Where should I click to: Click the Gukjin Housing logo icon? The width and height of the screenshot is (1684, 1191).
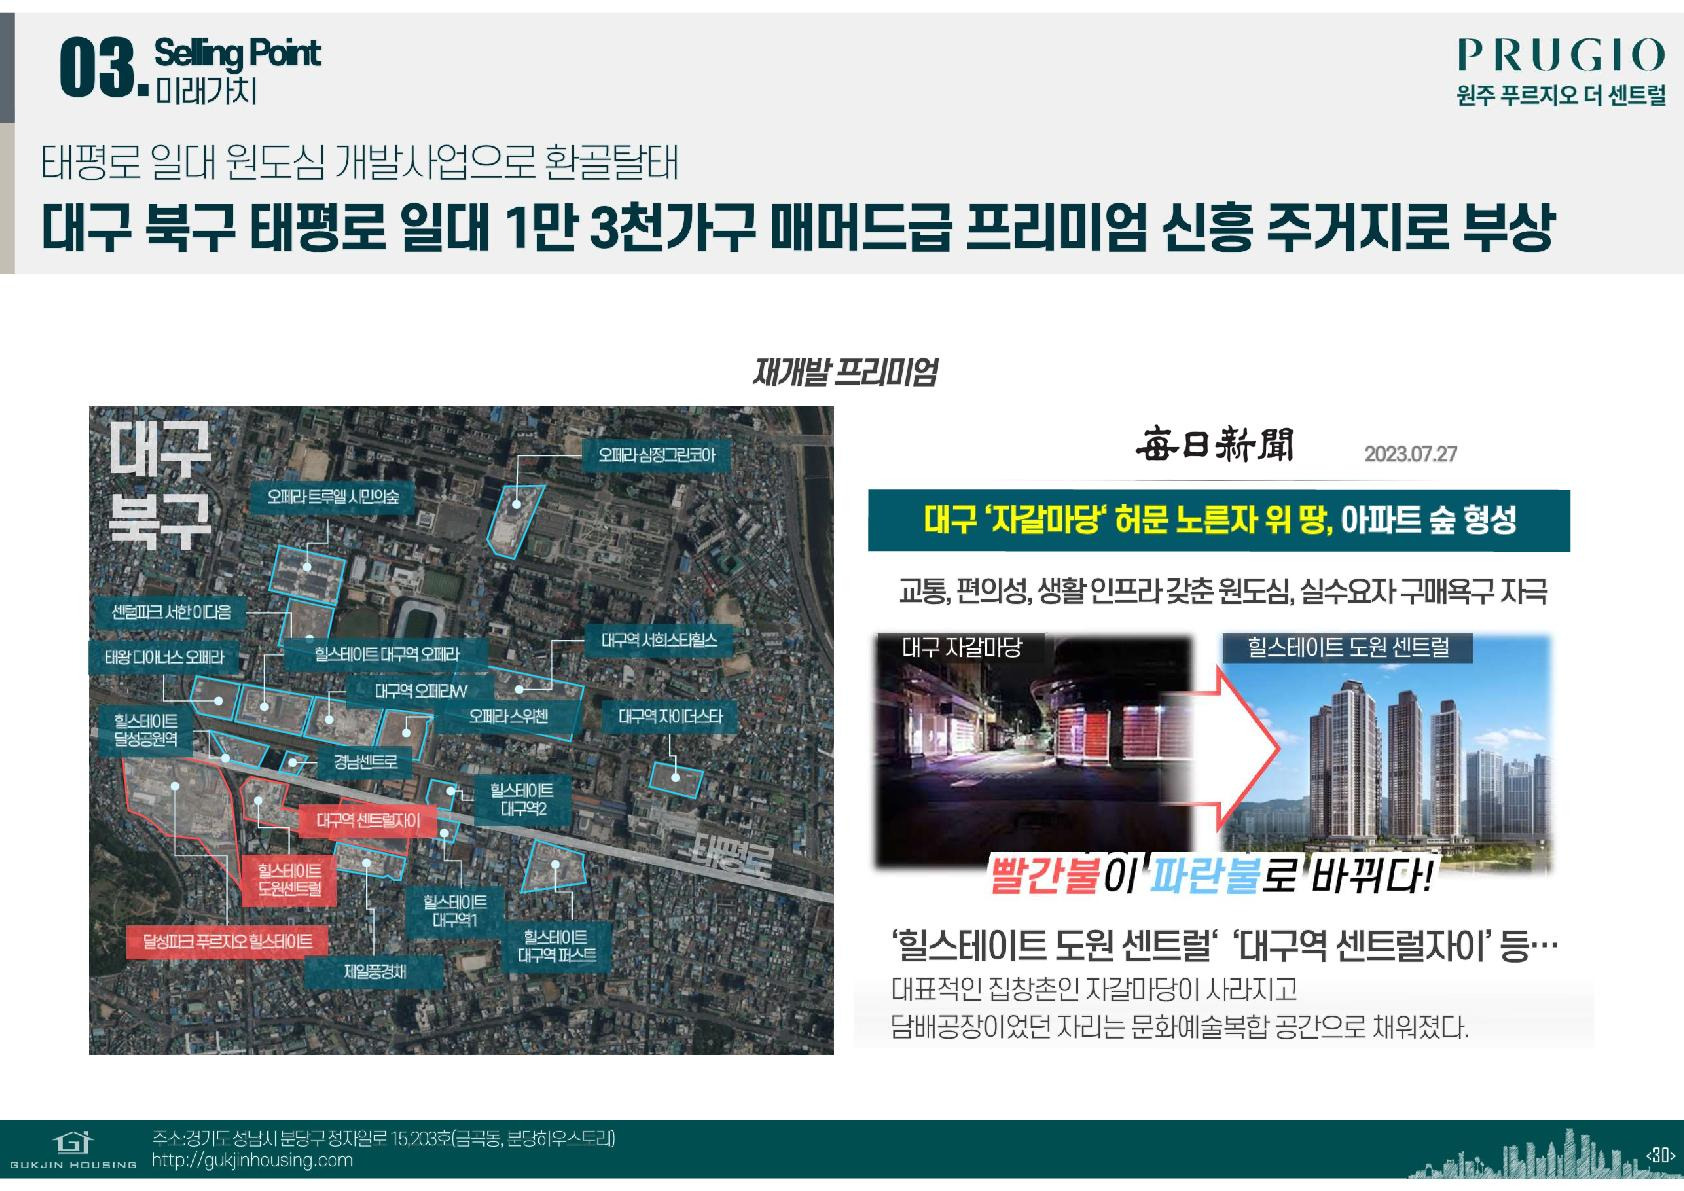click(x=72, y=1142)
